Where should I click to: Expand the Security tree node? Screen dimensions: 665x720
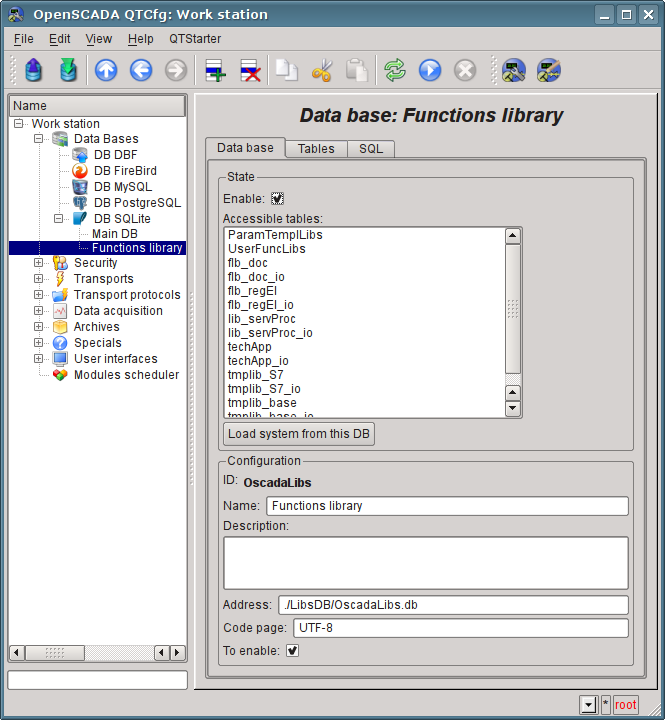39,263
